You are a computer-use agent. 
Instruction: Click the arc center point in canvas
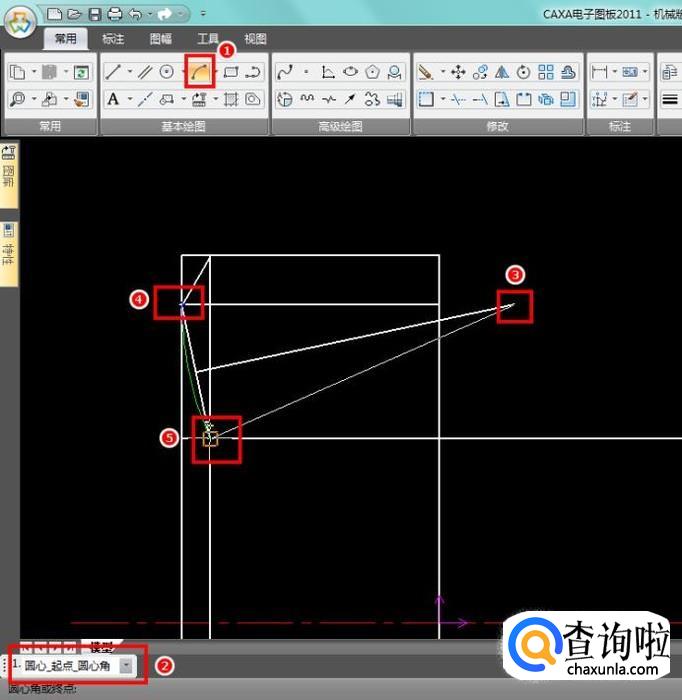click(x=514, y=305)
